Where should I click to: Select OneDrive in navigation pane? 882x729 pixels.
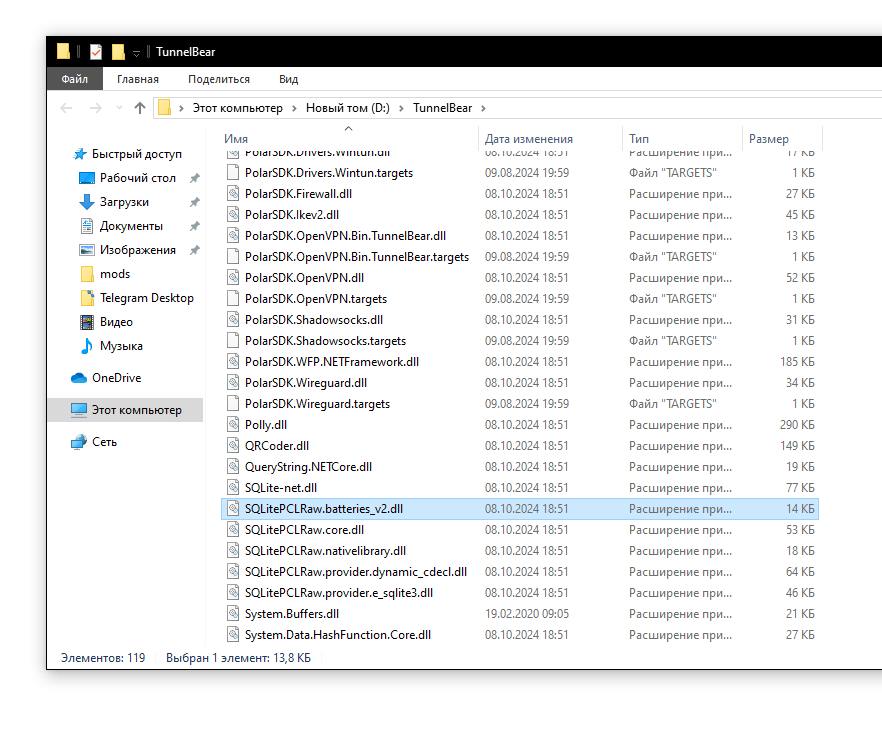(116, 378)
